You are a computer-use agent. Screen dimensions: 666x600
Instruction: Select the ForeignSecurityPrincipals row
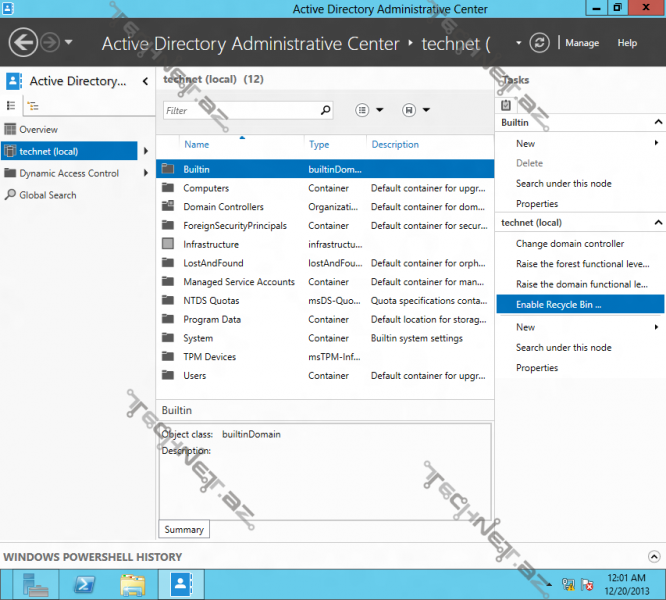tap(325, 225)
